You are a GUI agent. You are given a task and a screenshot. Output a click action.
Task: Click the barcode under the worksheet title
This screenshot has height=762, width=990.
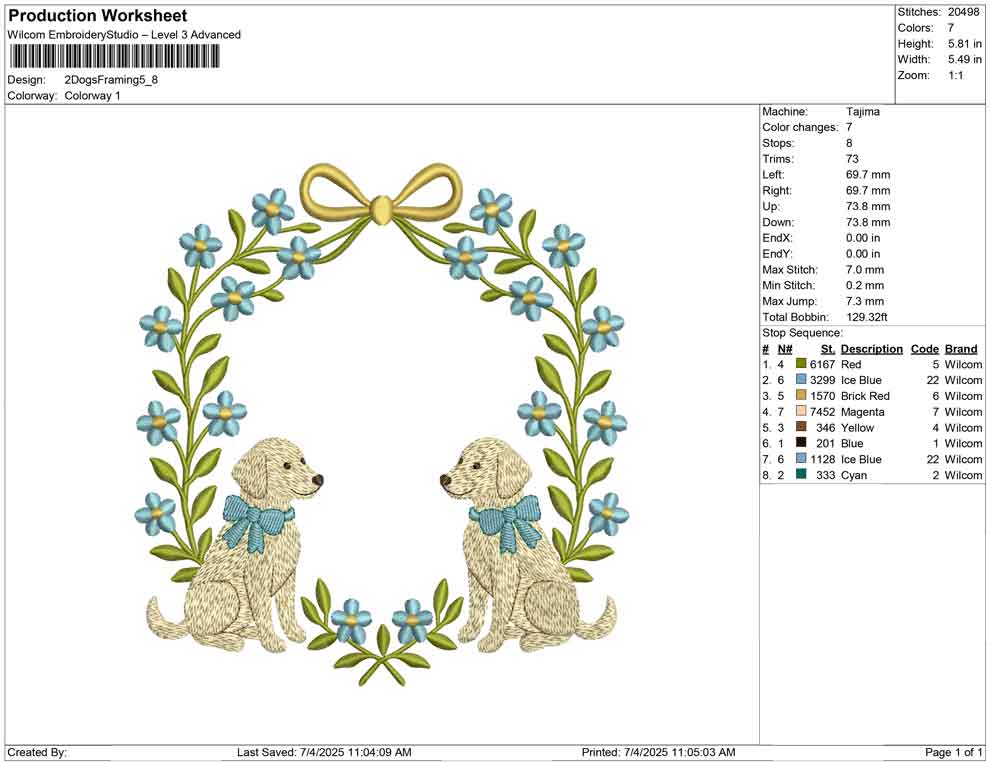115,57
